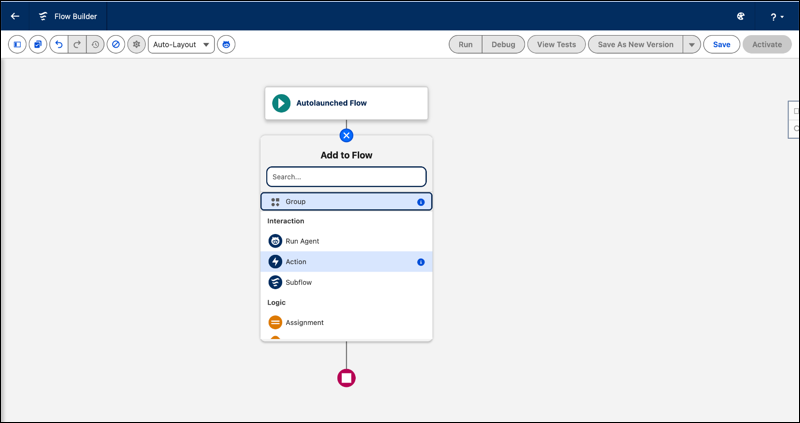Screen dimensions: 800x423
Task: Click the Search field in Add to Flow
Action: coord(346,177)
